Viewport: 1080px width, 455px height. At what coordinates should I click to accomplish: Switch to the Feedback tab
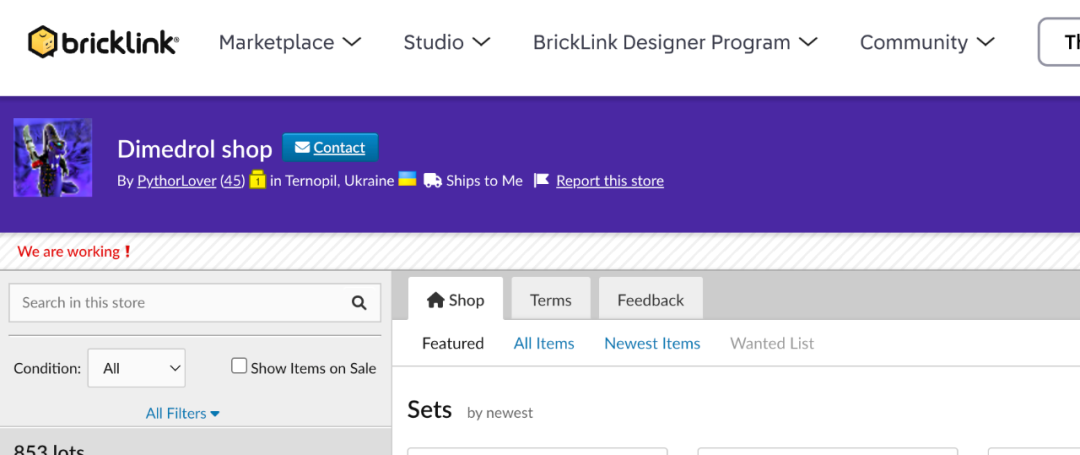[x=651, y=299]
